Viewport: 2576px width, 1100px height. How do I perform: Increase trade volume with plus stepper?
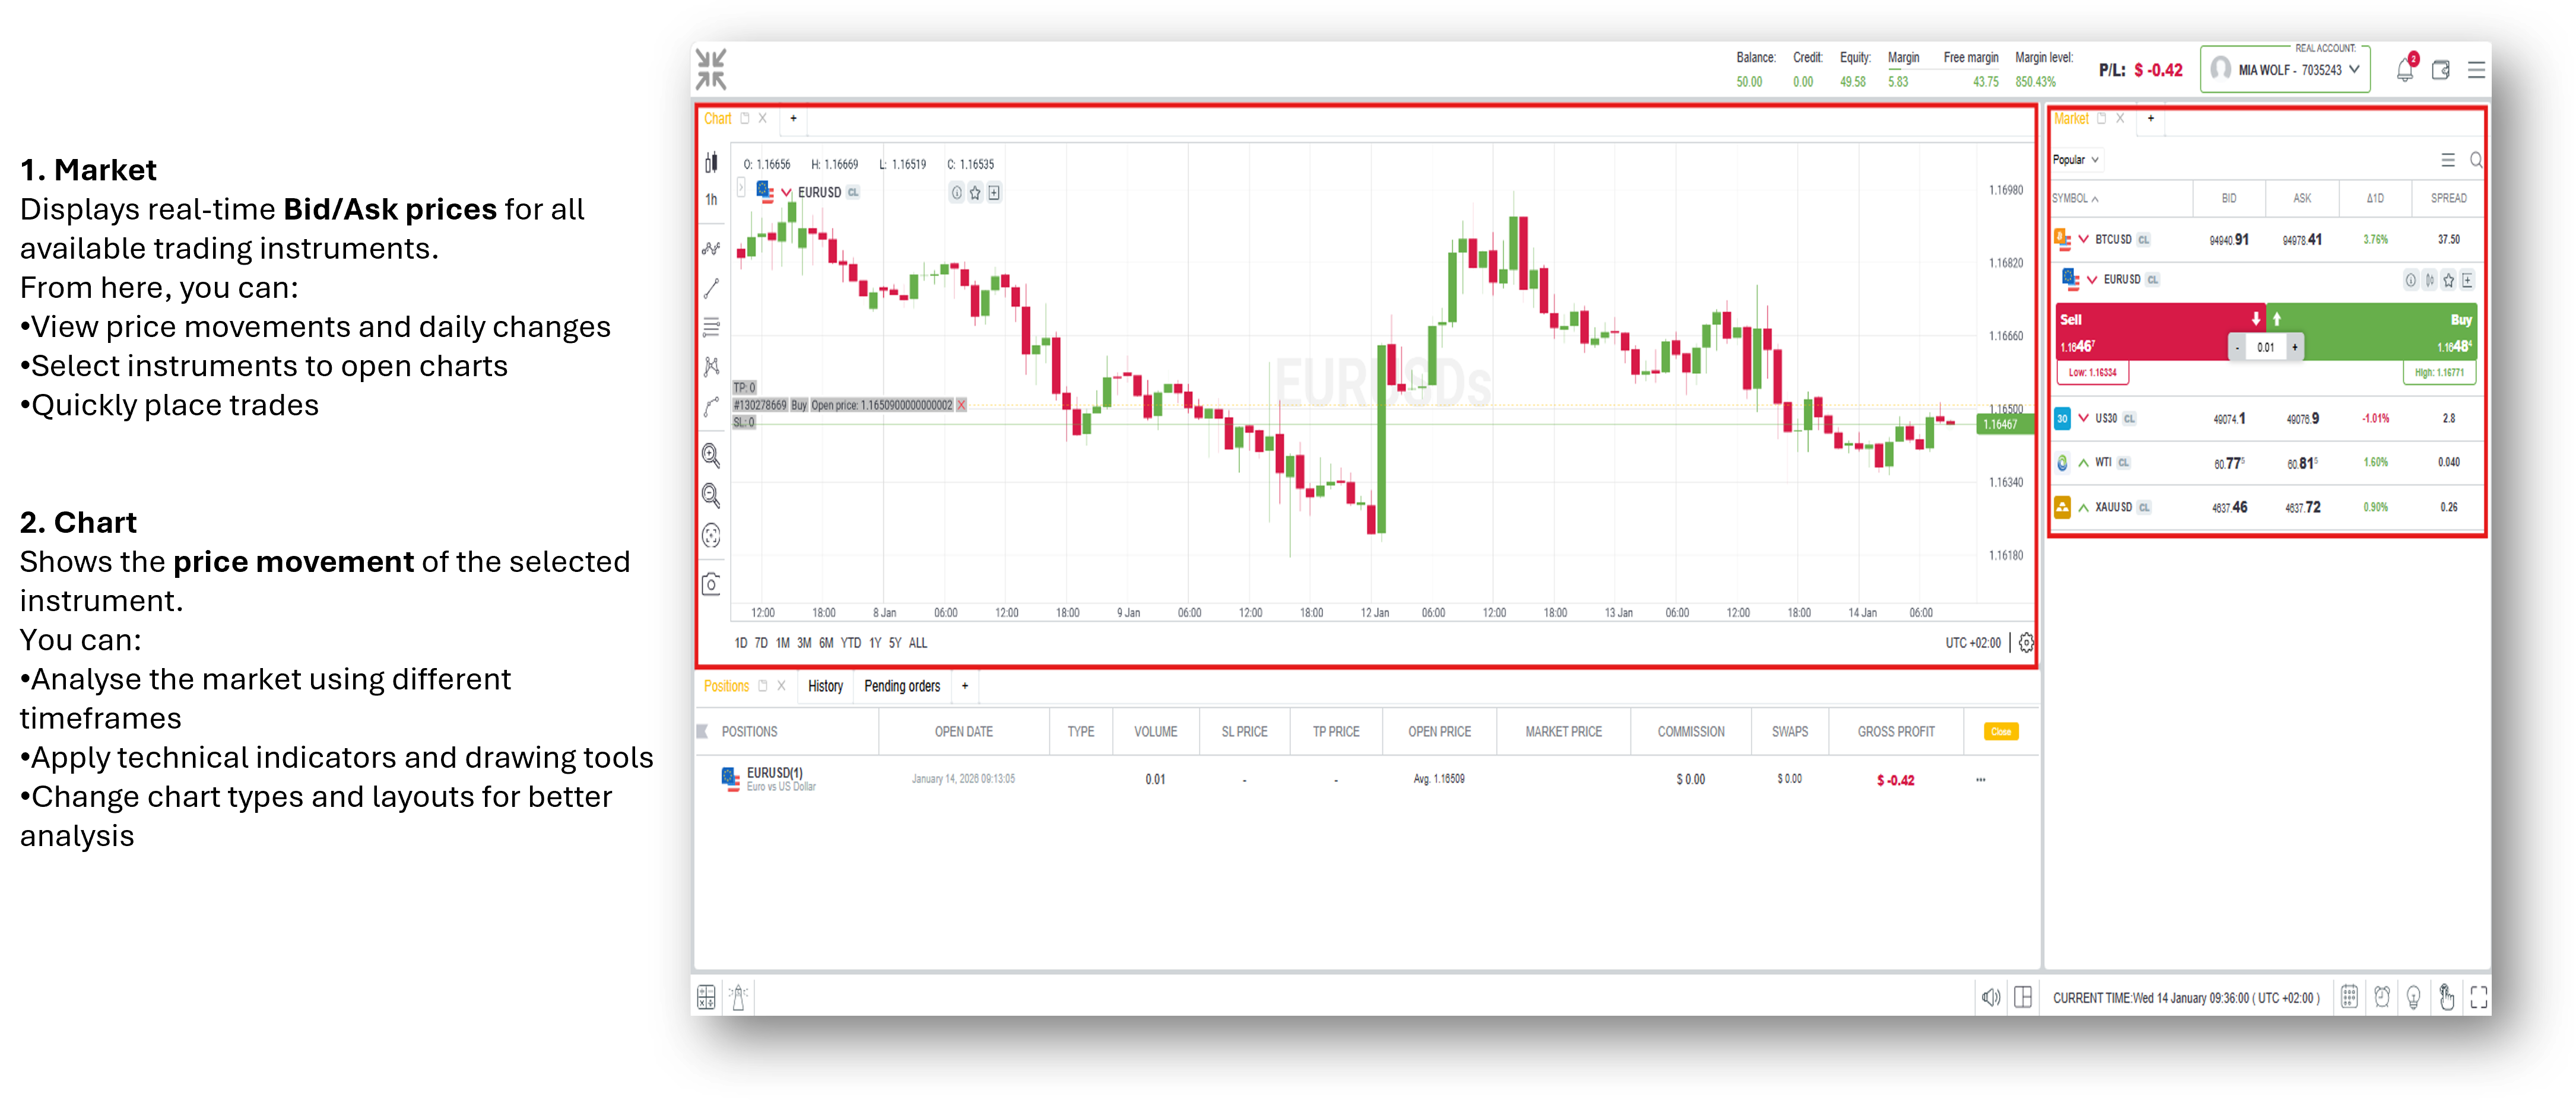click(2294, 347)
